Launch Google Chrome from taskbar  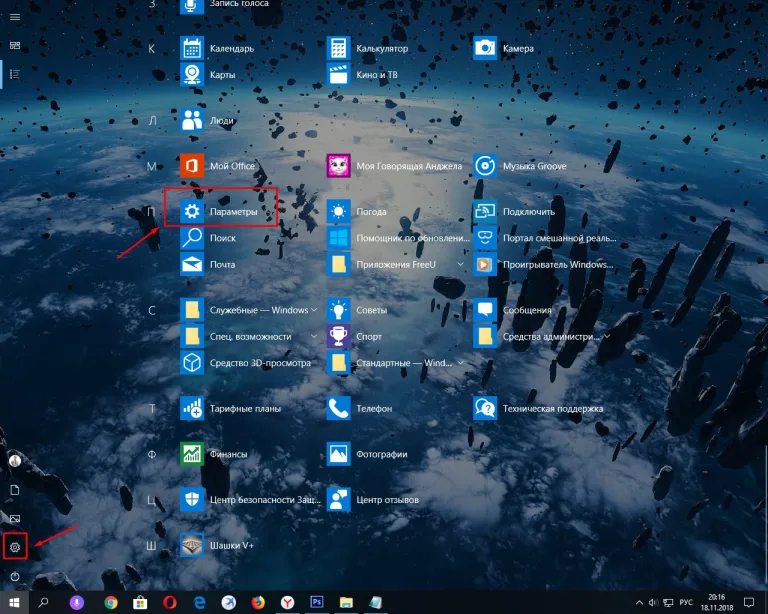[111, 602]
